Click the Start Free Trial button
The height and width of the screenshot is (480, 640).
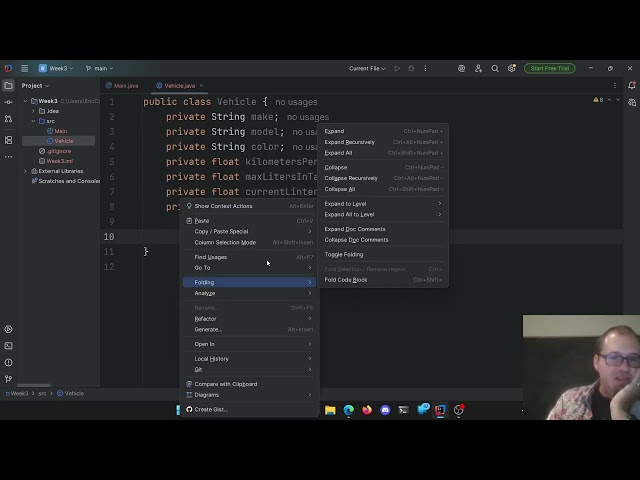(x=550, y=69)
